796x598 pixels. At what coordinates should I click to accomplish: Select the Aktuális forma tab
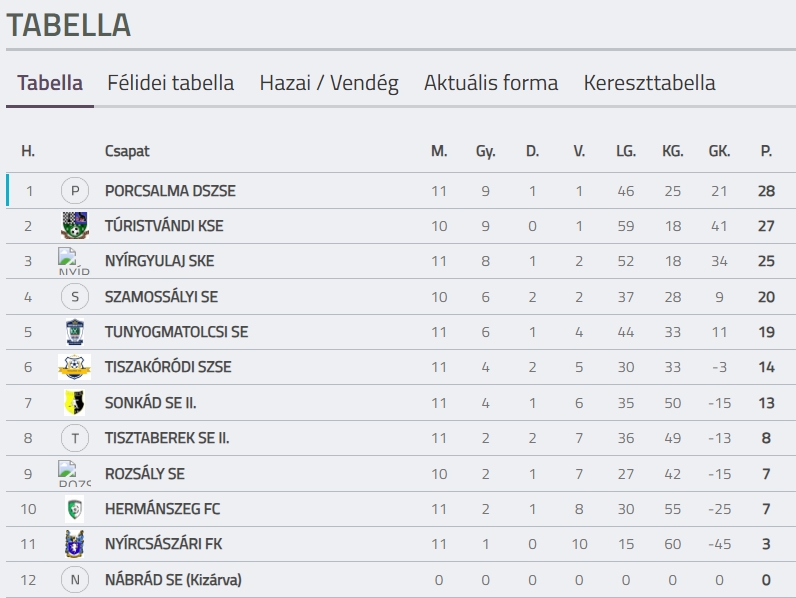click(x=491, y=83)
